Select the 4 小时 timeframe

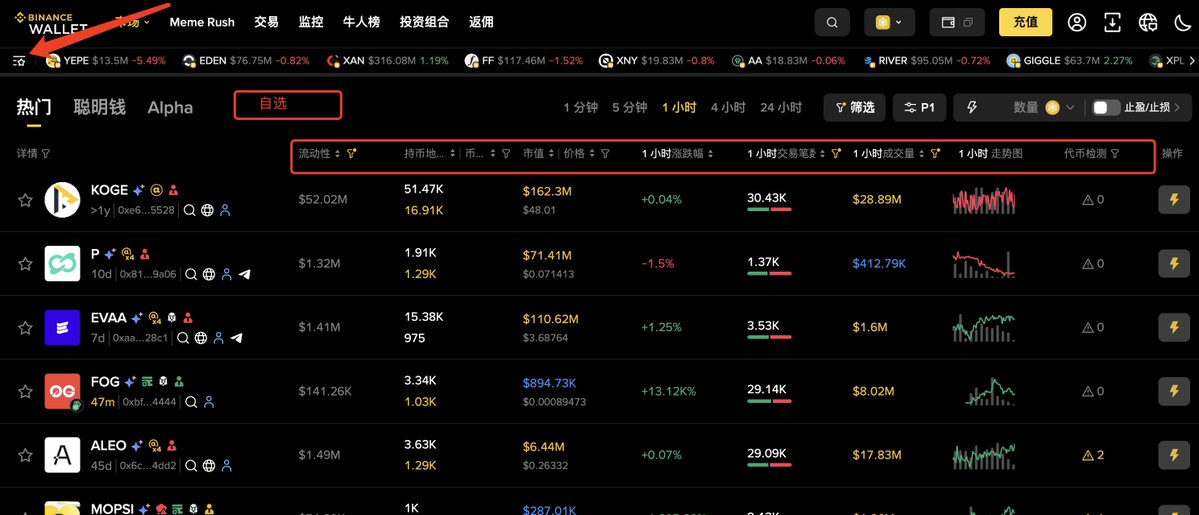tap(728, 108)
